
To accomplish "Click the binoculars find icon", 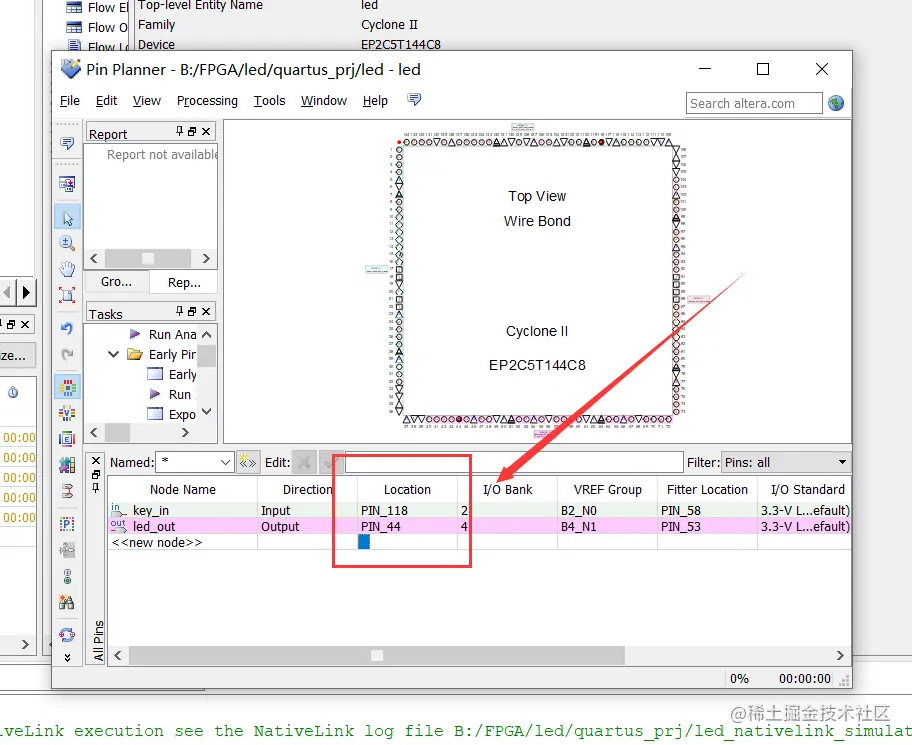I will click(x=67, y=602).
